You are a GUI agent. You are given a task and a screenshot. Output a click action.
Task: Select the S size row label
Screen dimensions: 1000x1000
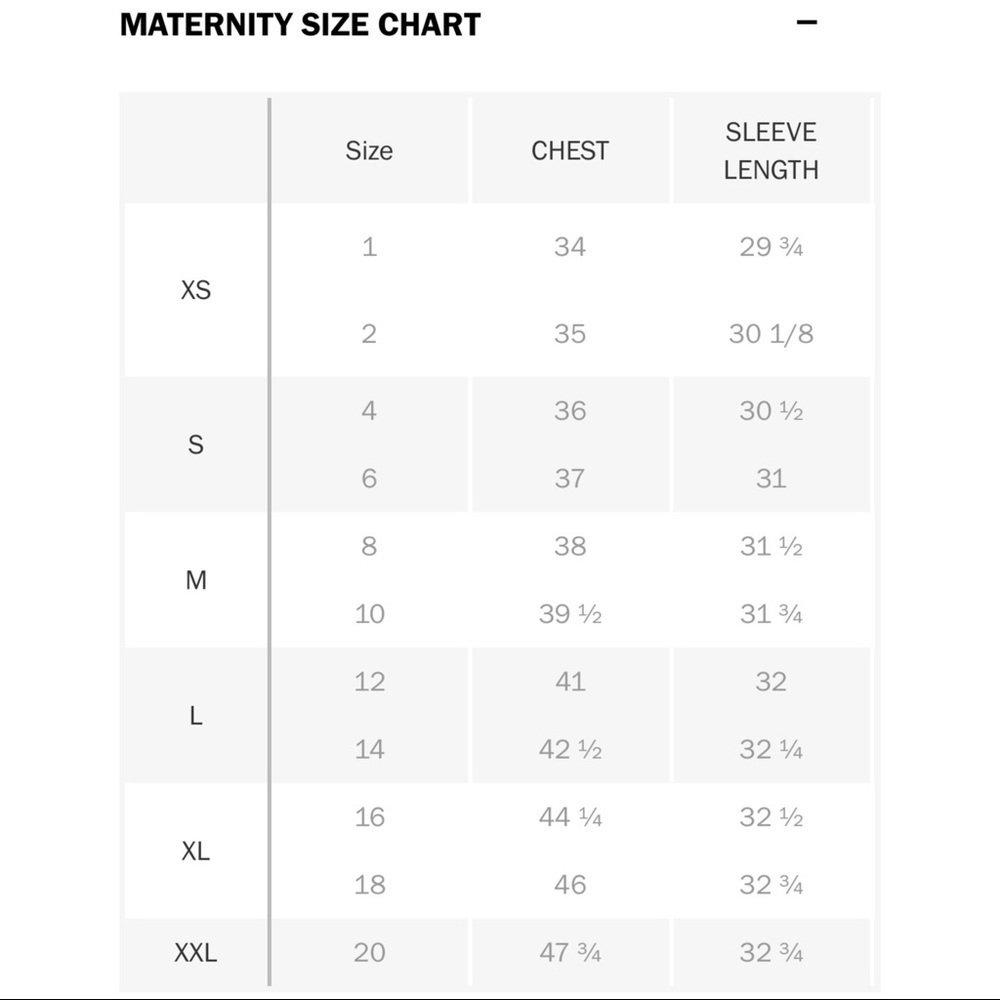tap(196, 445)
